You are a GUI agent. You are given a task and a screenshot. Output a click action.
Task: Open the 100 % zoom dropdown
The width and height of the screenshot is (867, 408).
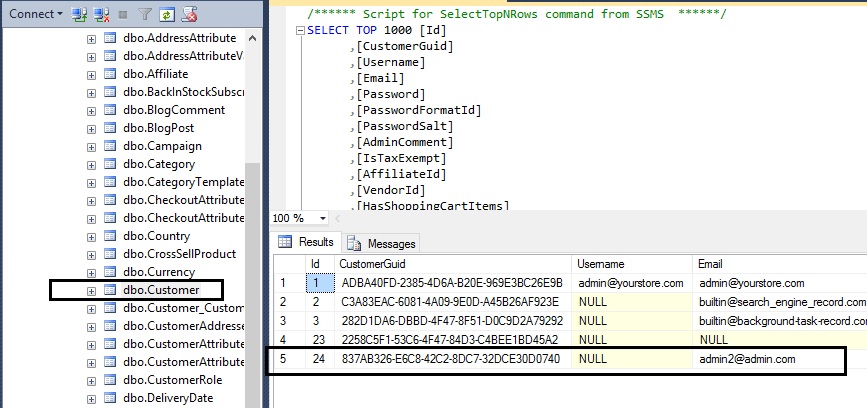[323, 218]
